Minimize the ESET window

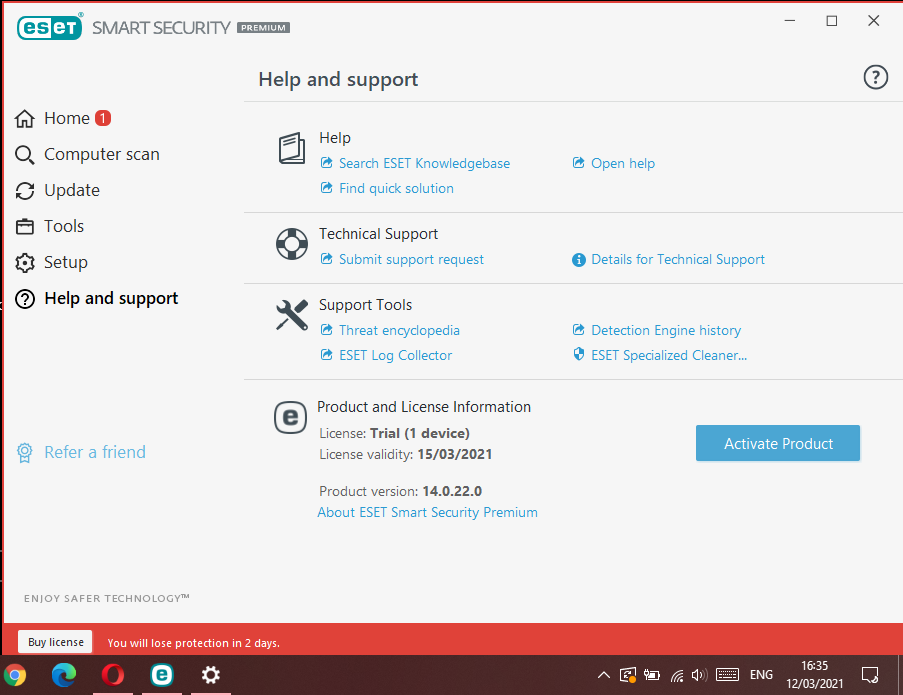tap(790, 21)
